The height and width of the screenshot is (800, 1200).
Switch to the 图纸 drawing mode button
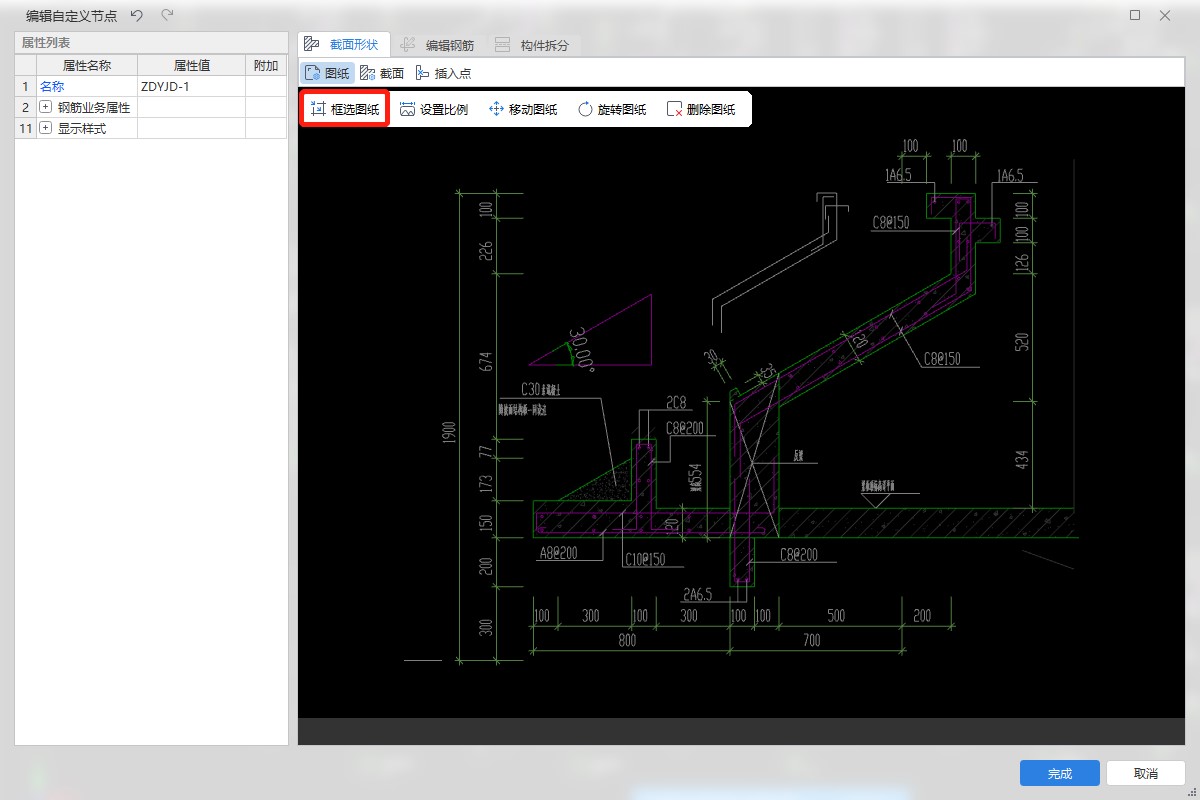click(x=327, y=73)
